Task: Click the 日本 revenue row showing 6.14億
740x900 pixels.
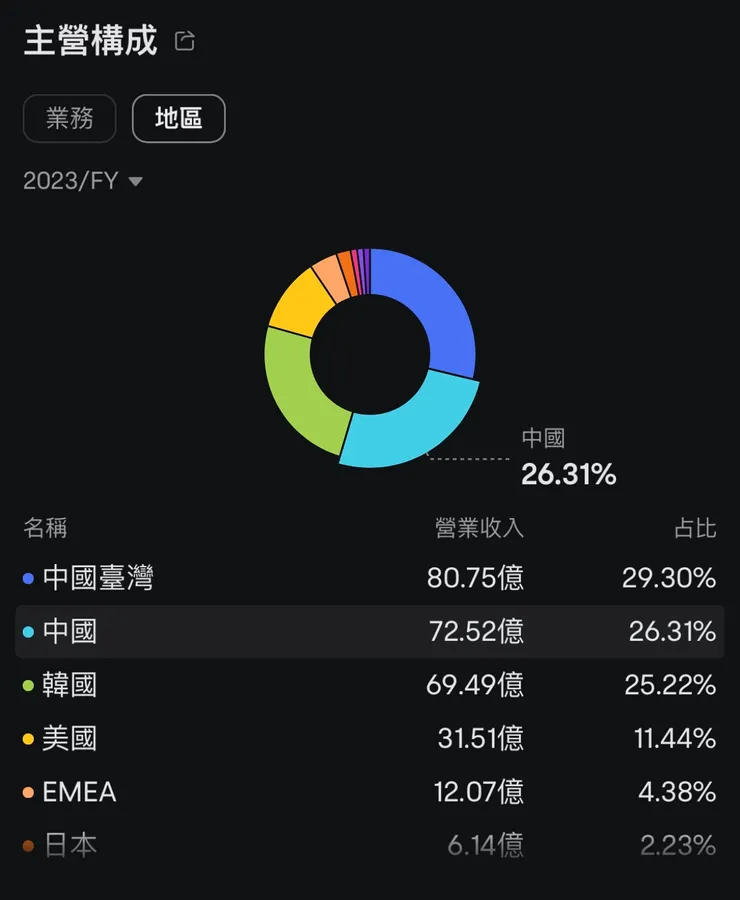Action: [x=370, y=844]
